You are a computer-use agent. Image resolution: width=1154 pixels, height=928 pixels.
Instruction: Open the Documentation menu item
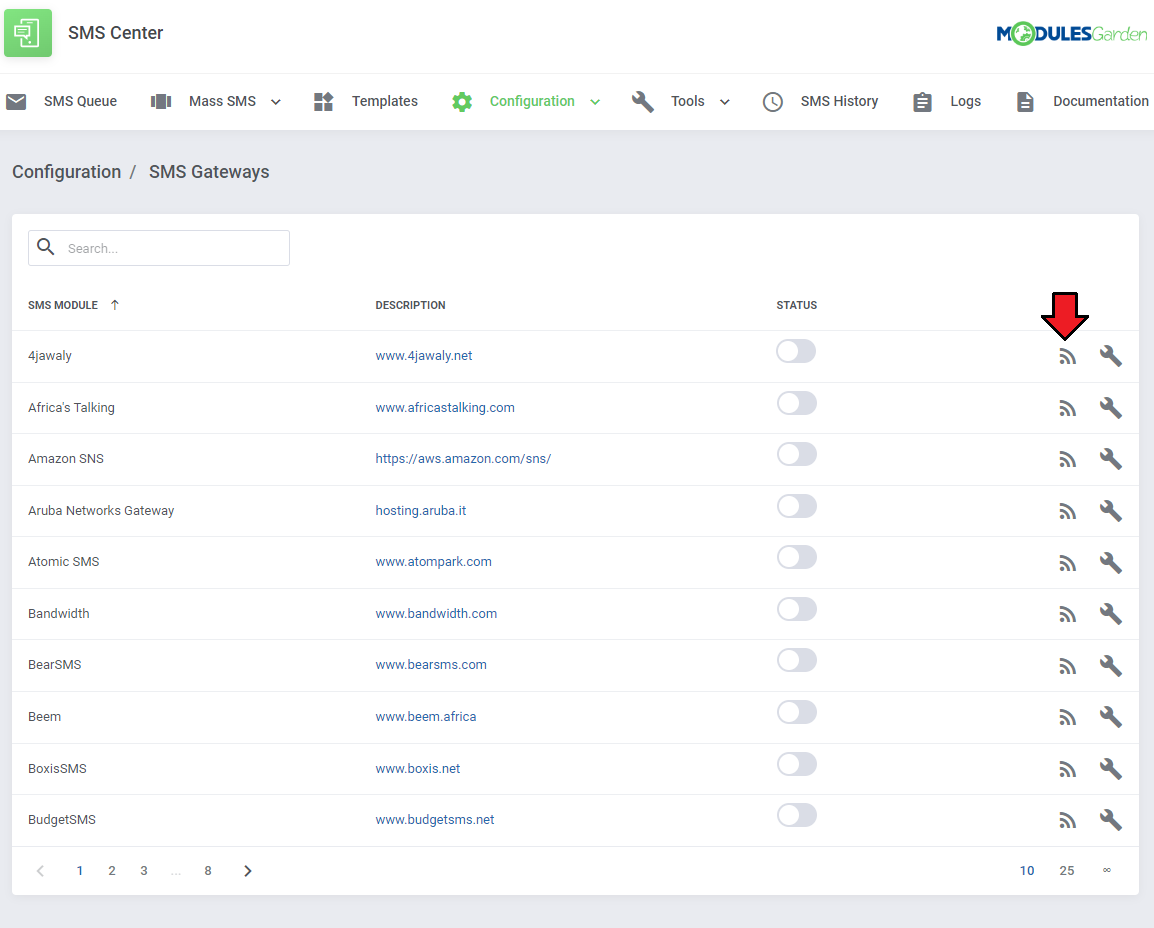(x=1082, y=102)
